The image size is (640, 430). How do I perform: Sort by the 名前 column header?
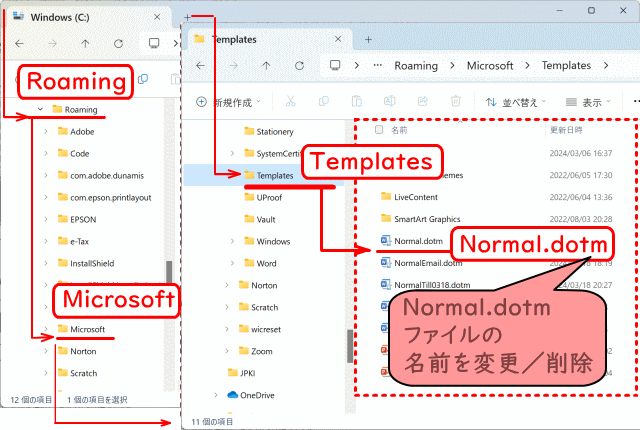(399, 130)
